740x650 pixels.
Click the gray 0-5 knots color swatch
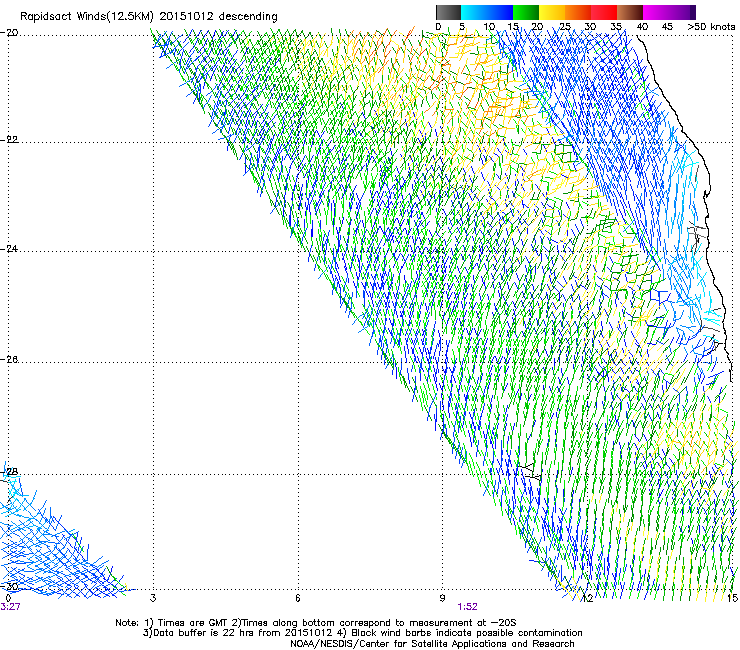(448, 12)
